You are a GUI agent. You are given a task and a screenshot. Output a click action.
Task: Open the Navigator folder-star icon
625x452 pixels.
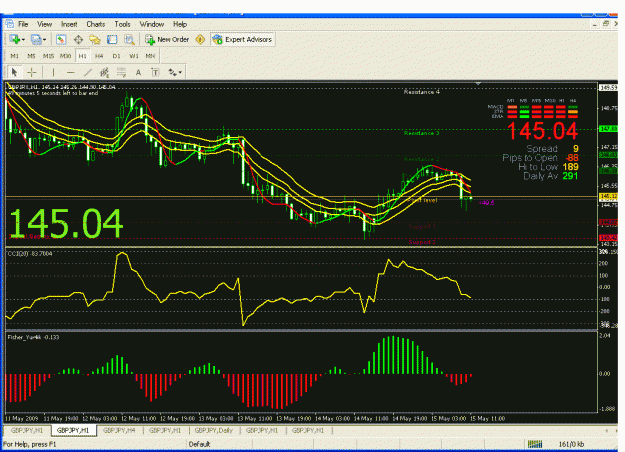click(95, 39)
